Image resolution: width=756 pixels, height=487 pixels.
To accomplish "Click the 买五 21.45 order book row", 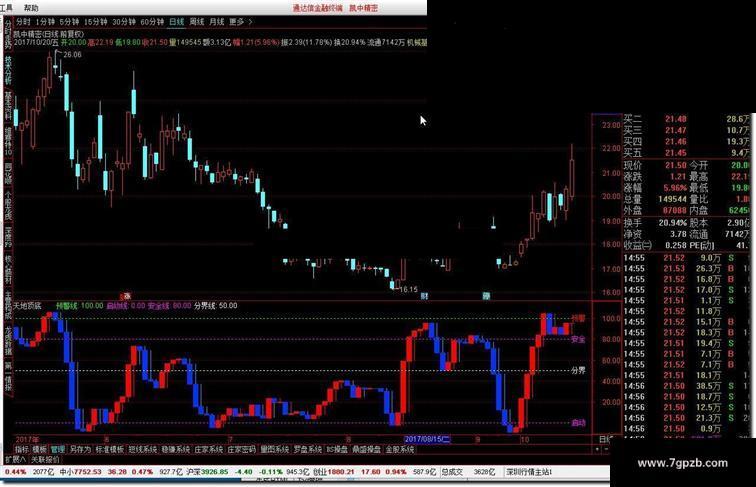I will point(687,153).
